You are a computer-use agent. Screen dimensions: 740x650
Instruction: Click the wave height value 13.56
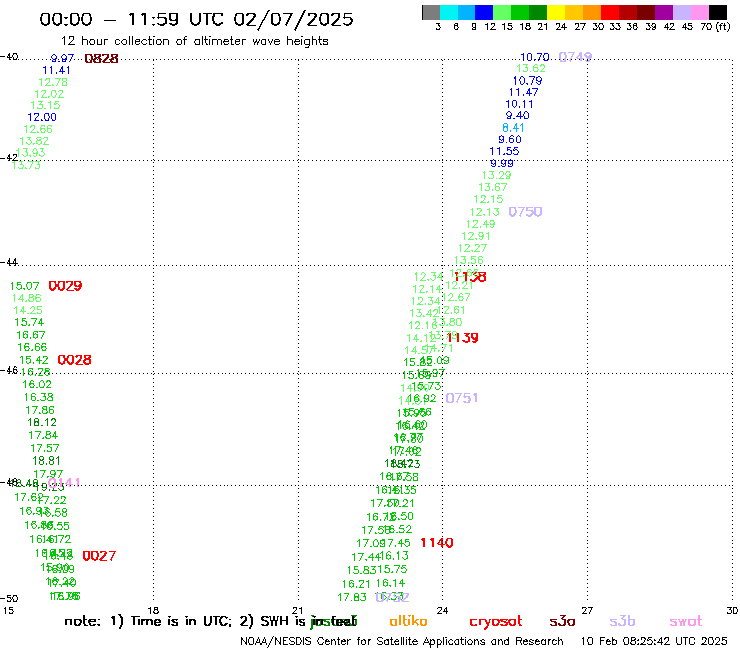469,260
